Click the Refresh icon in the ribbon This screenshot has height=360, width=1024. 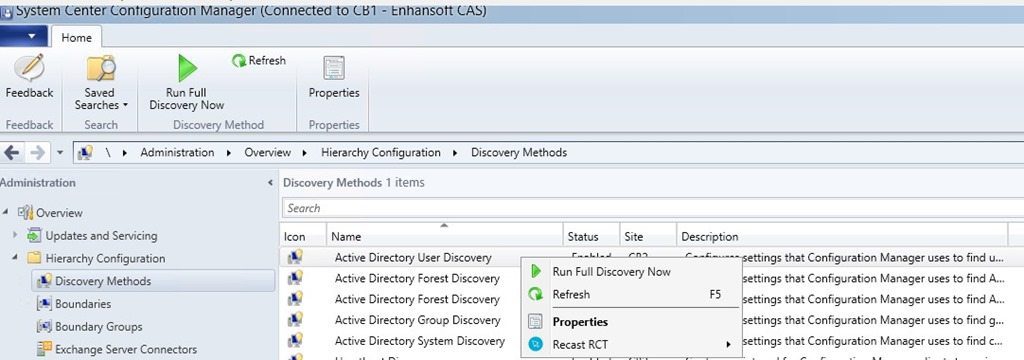(239, 61)
